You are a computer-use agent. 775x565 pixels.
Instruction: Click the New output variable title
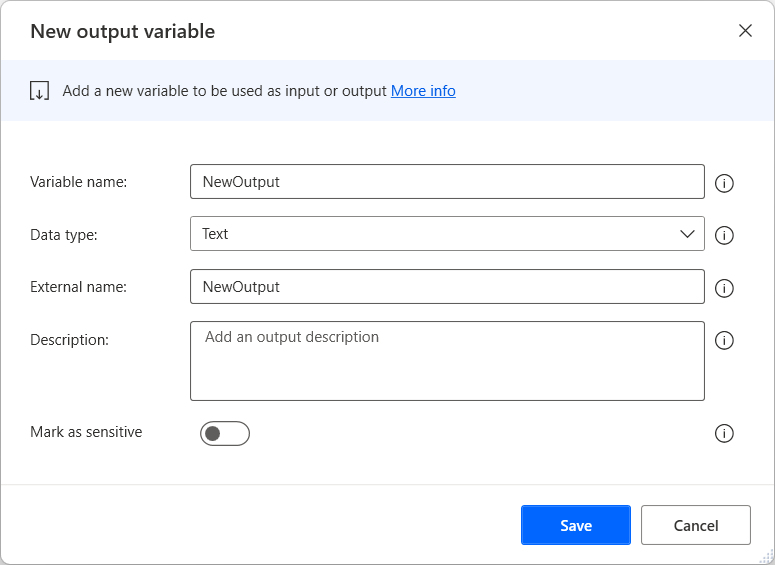pyautogui.click(x=122, y=31)
